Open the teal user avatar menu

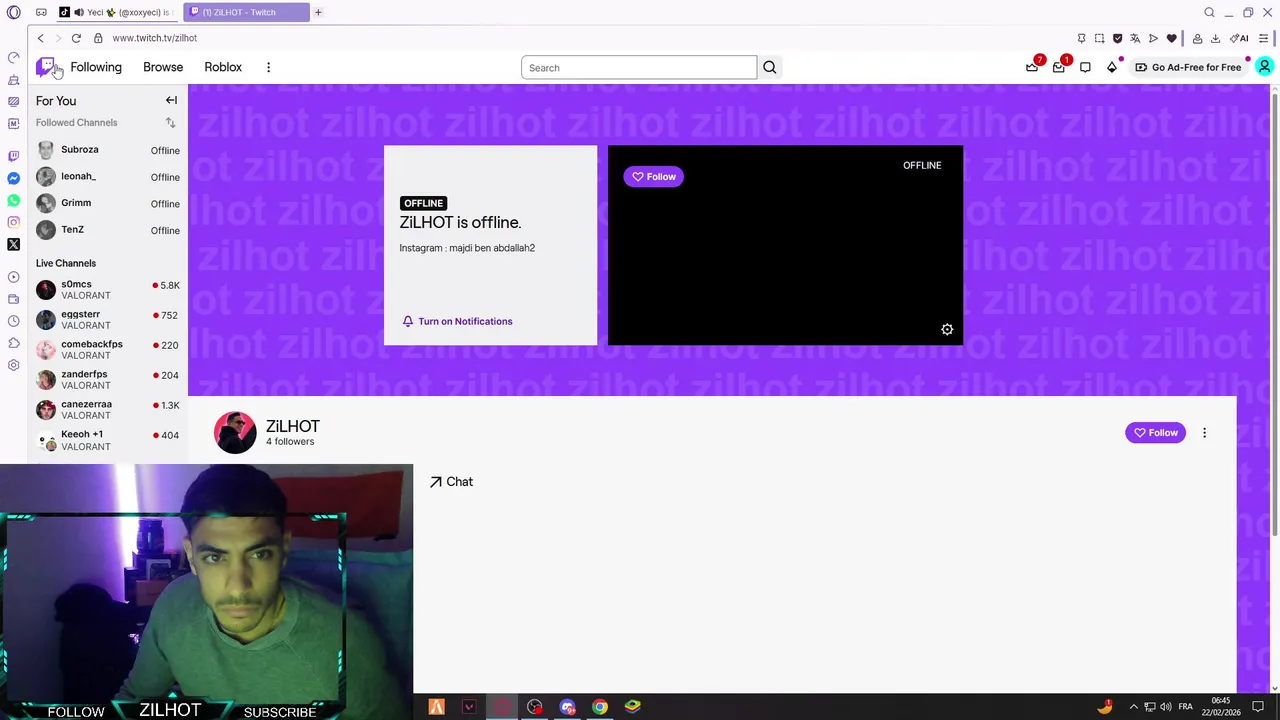pyautogui.click(x=1264, y=67)
